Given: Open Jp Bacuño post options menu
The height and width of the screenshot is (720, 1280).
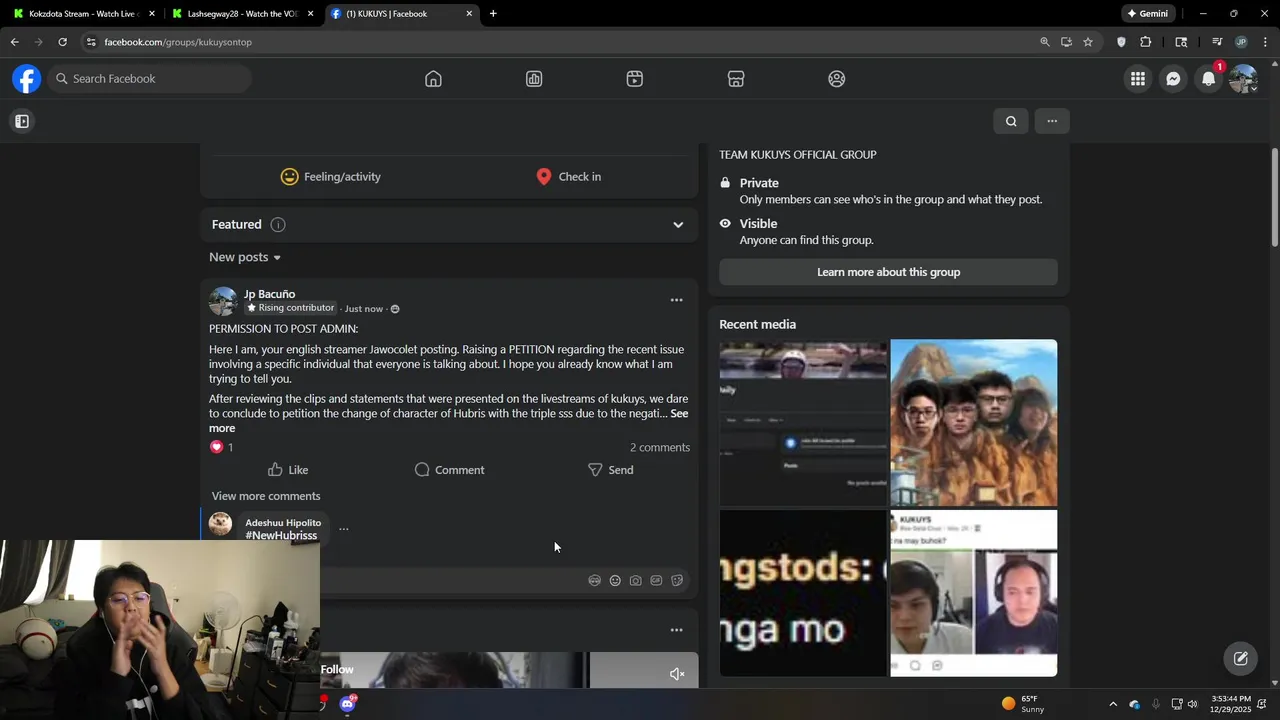Looking at the screenshot, I should [x=676, y=300].
